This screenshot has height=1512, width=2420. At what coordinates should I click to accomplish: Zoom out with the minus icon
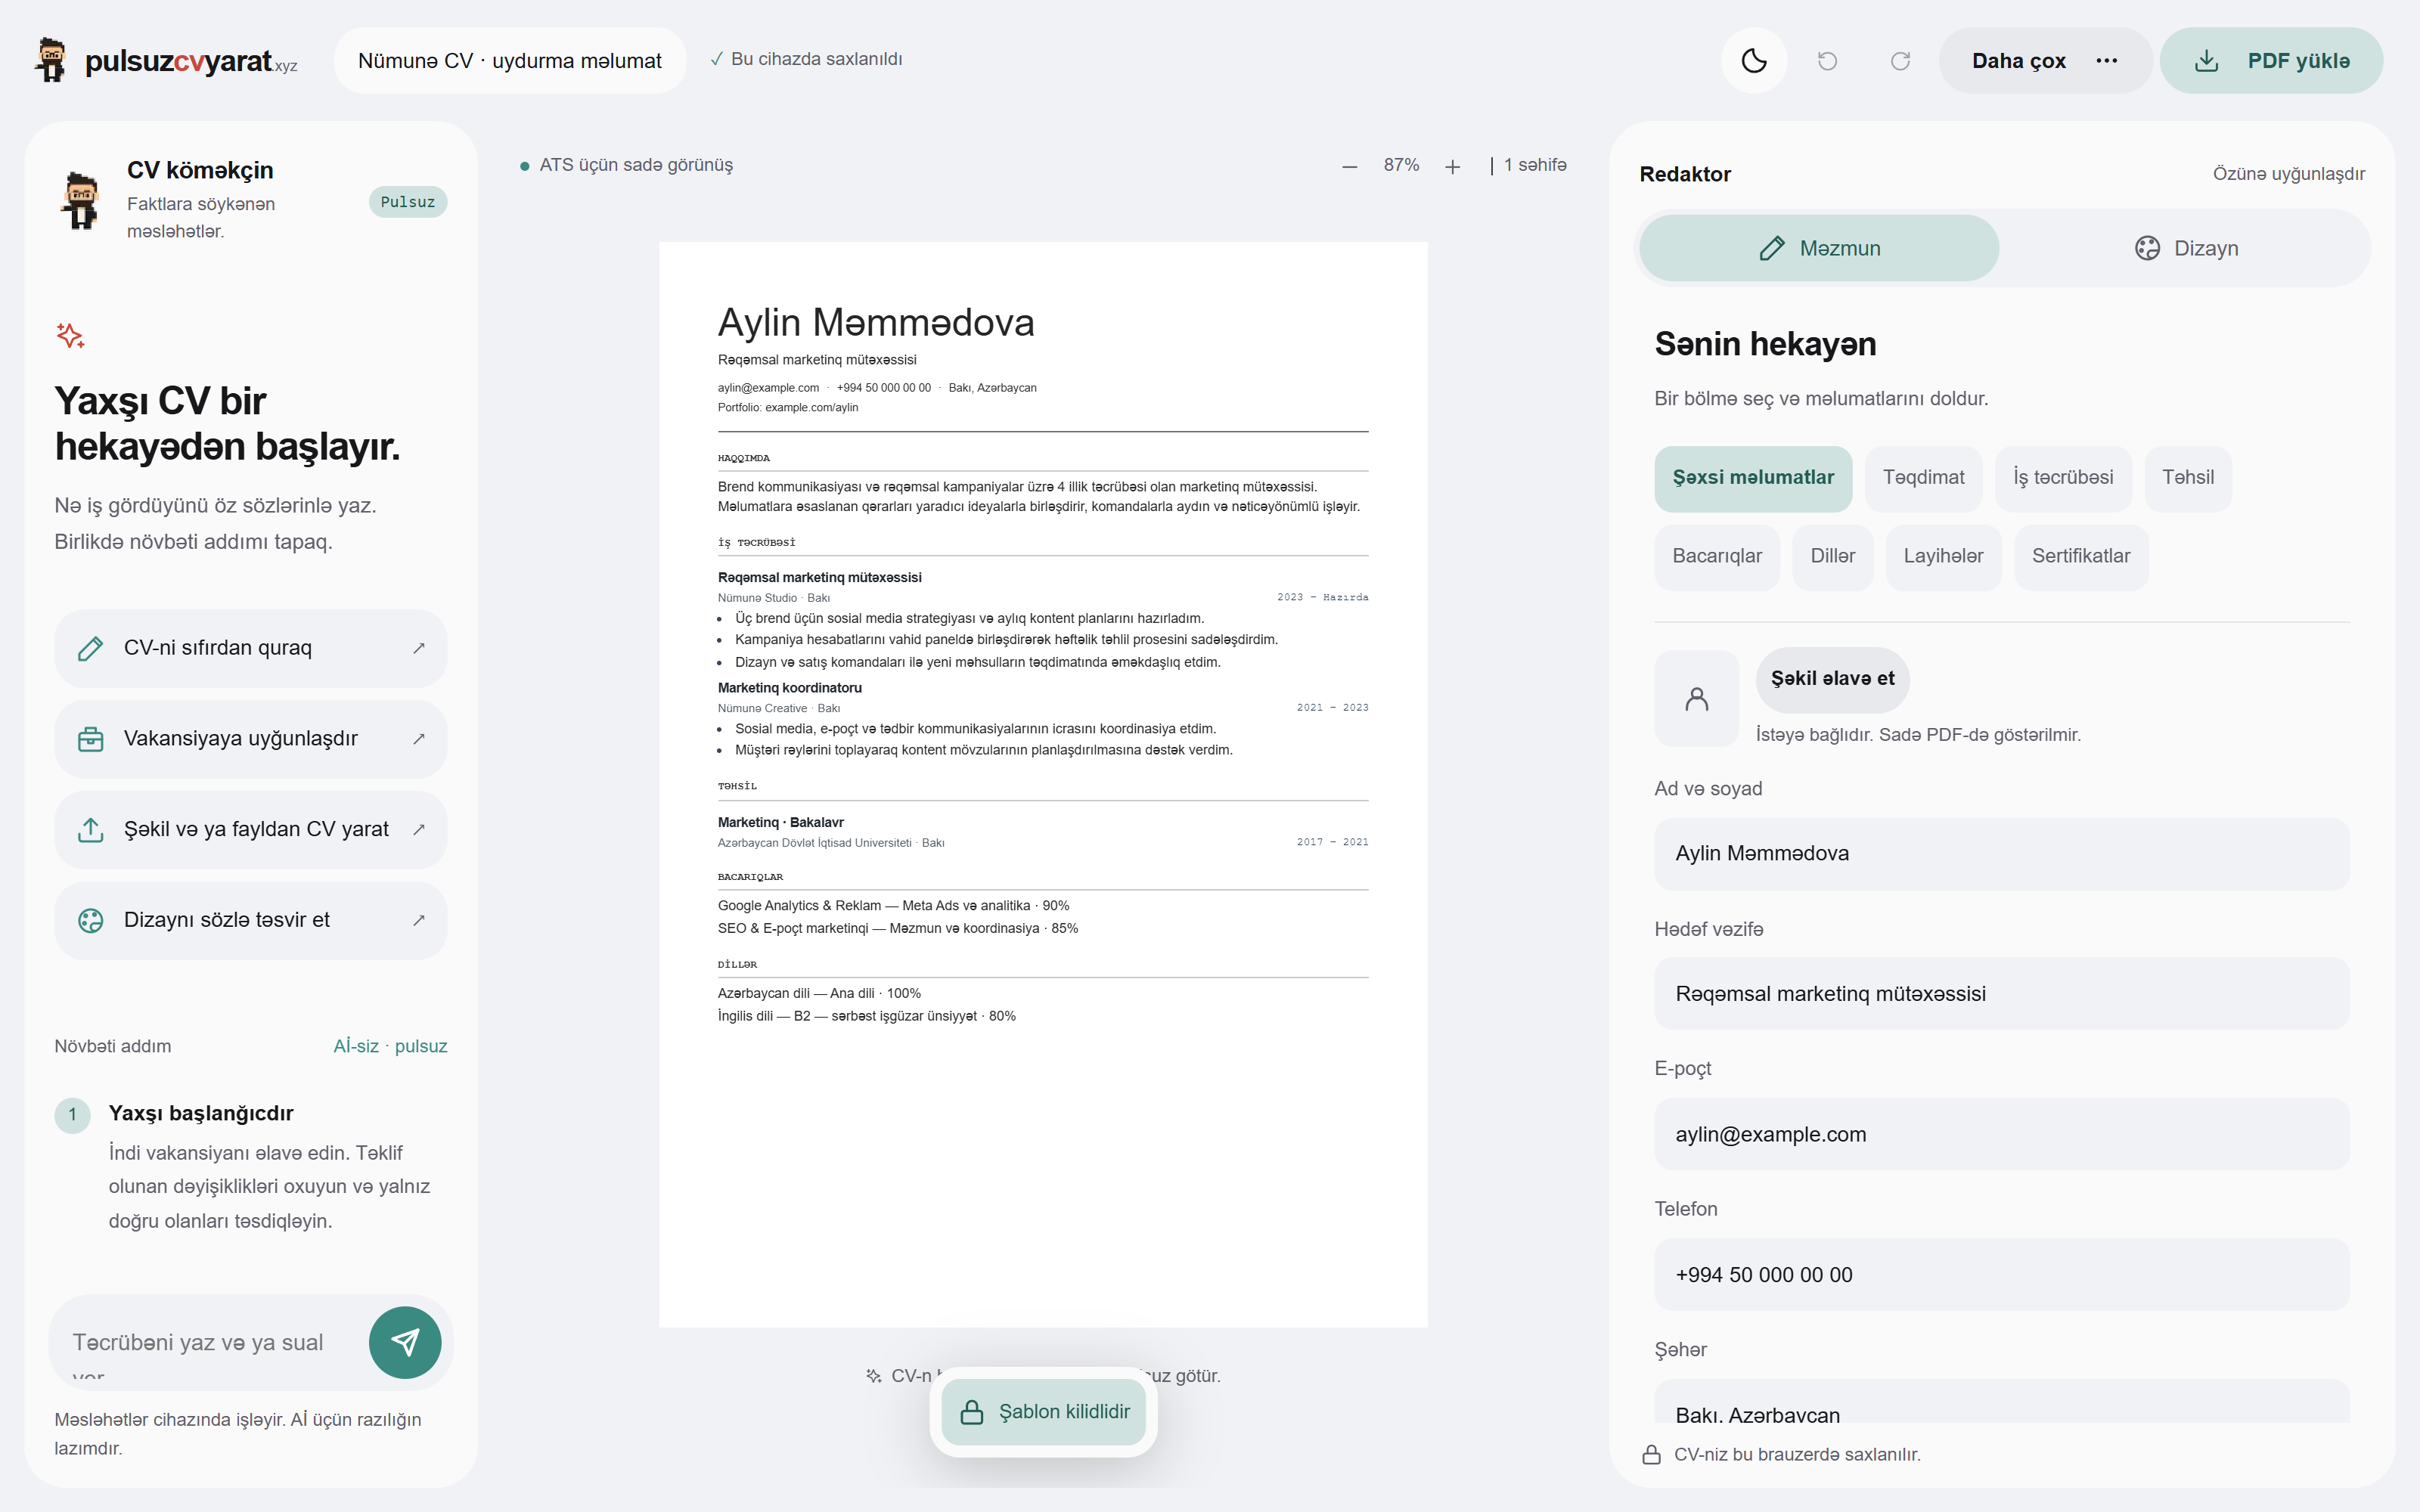(1349, 166)
